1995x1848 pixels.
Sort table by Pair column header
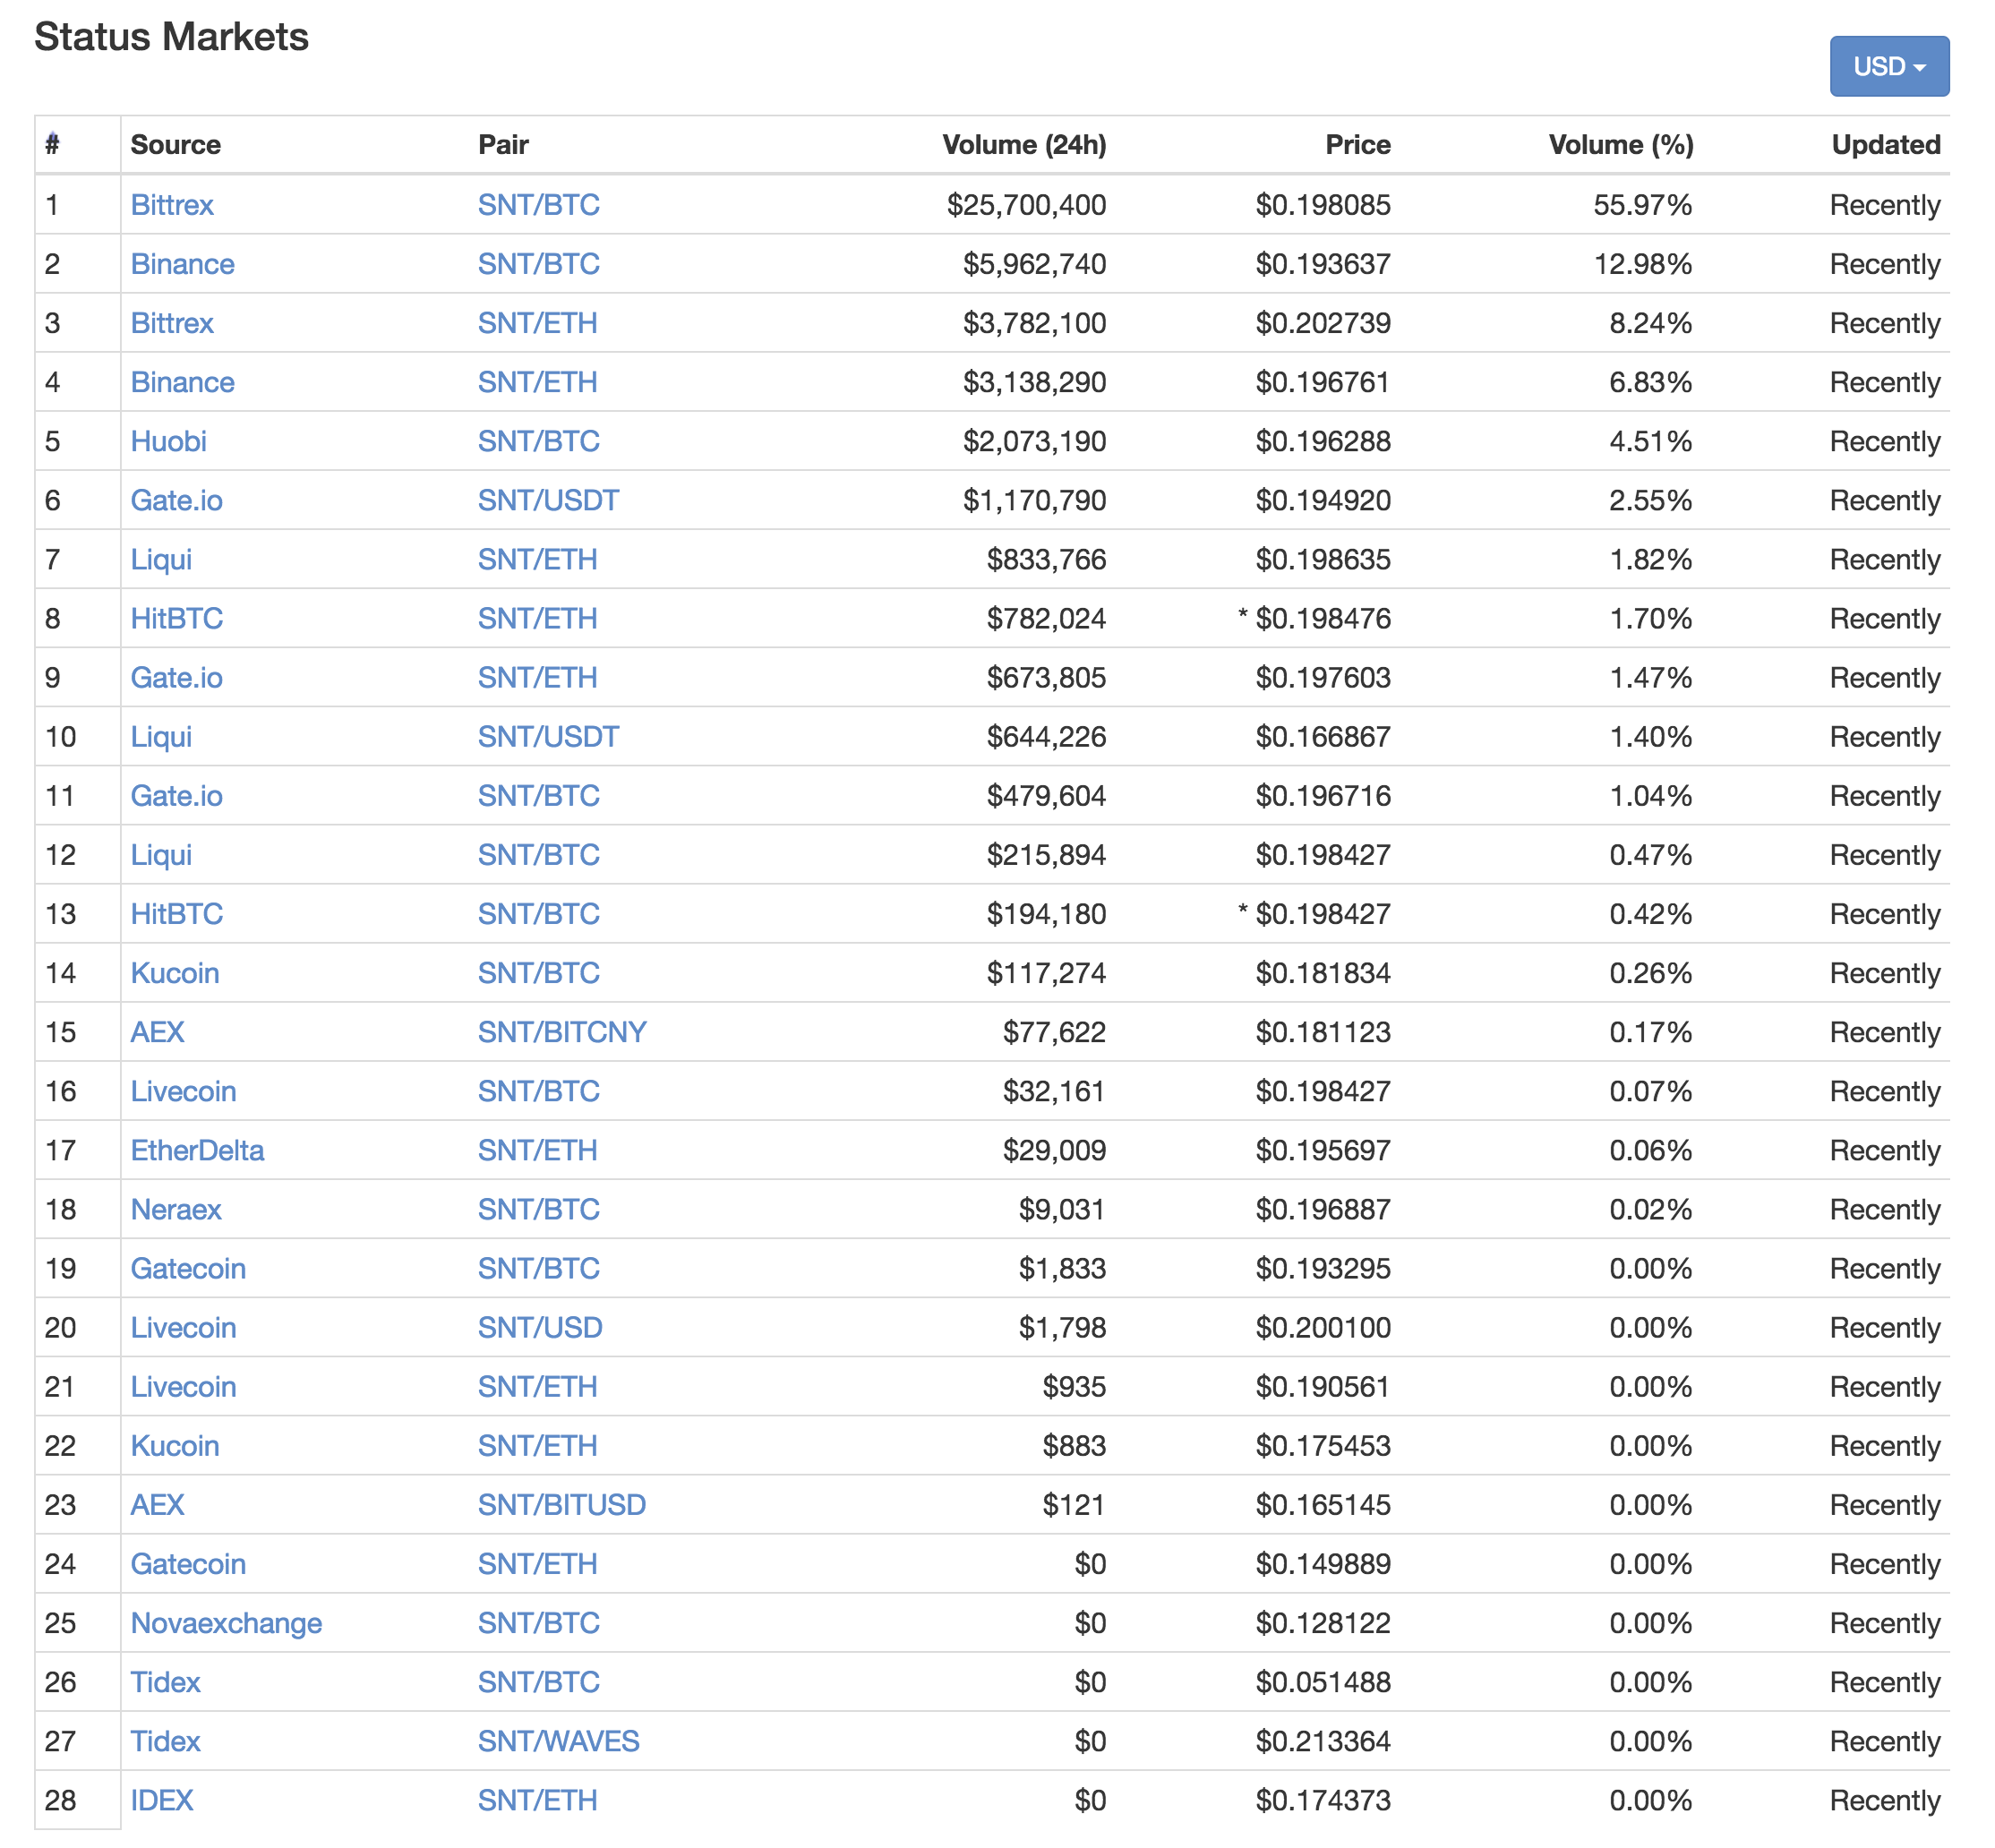(503, 145)
